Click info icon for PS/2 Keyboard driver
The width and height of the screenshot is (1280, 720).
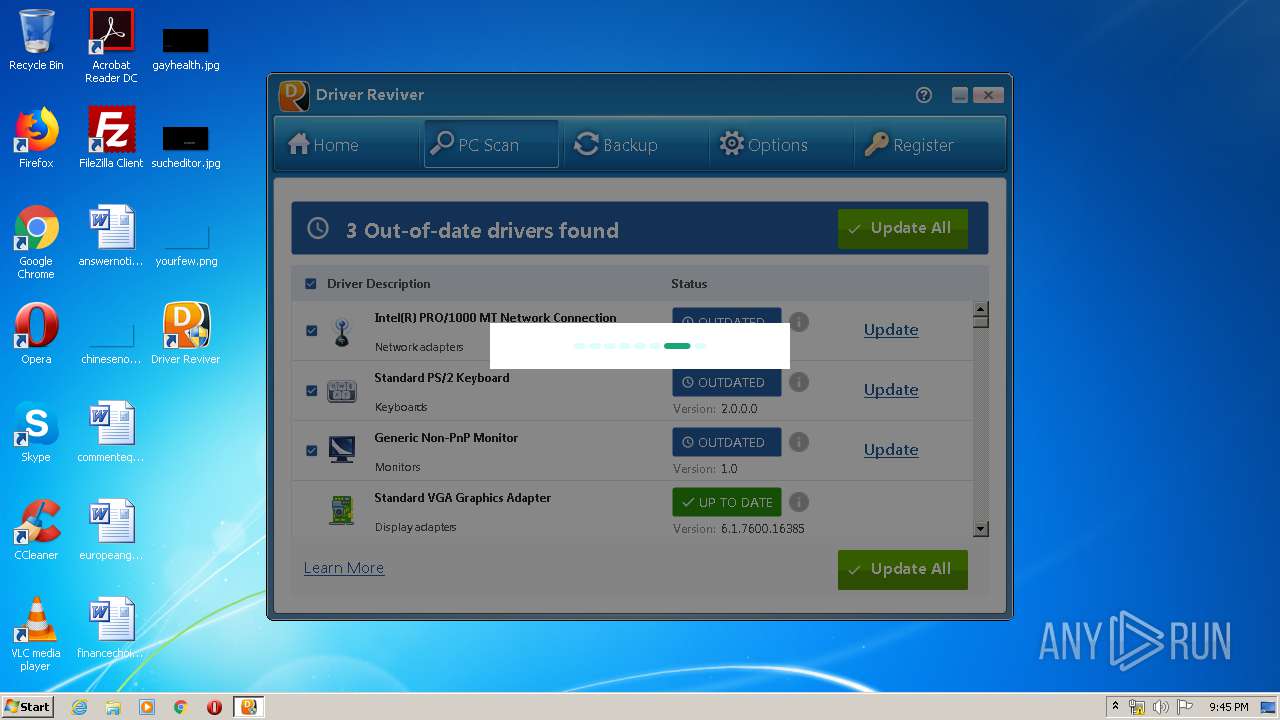(799, 382)
